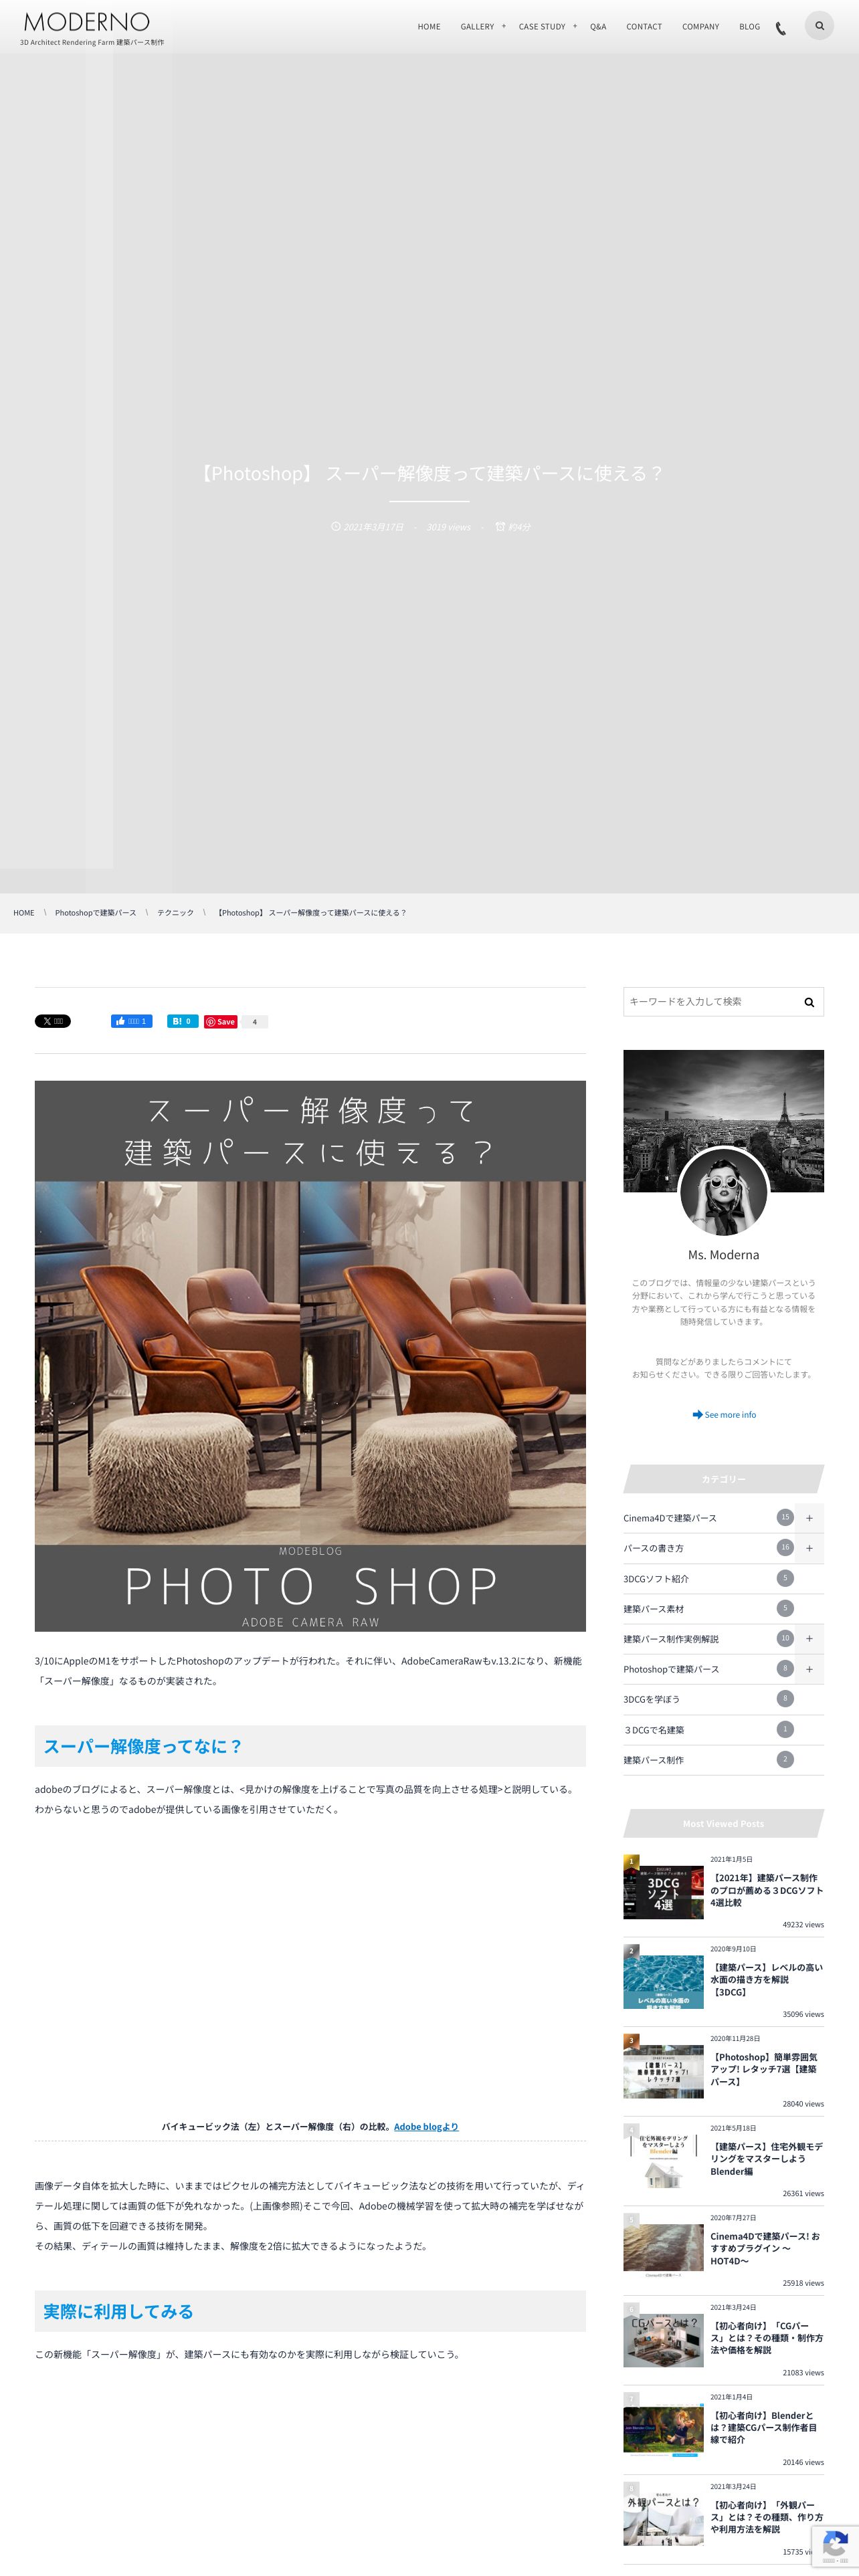This screenshot has width=859, height=2576.
Task: Go to the Q&A page
Action: tap(598, 27)
